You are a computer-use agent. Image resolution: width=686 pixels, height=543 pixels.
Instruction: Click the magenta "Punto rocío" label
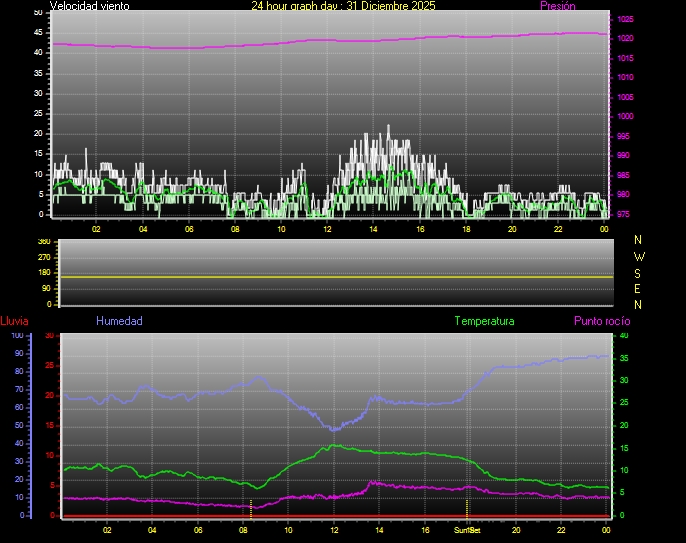[602, 321]
